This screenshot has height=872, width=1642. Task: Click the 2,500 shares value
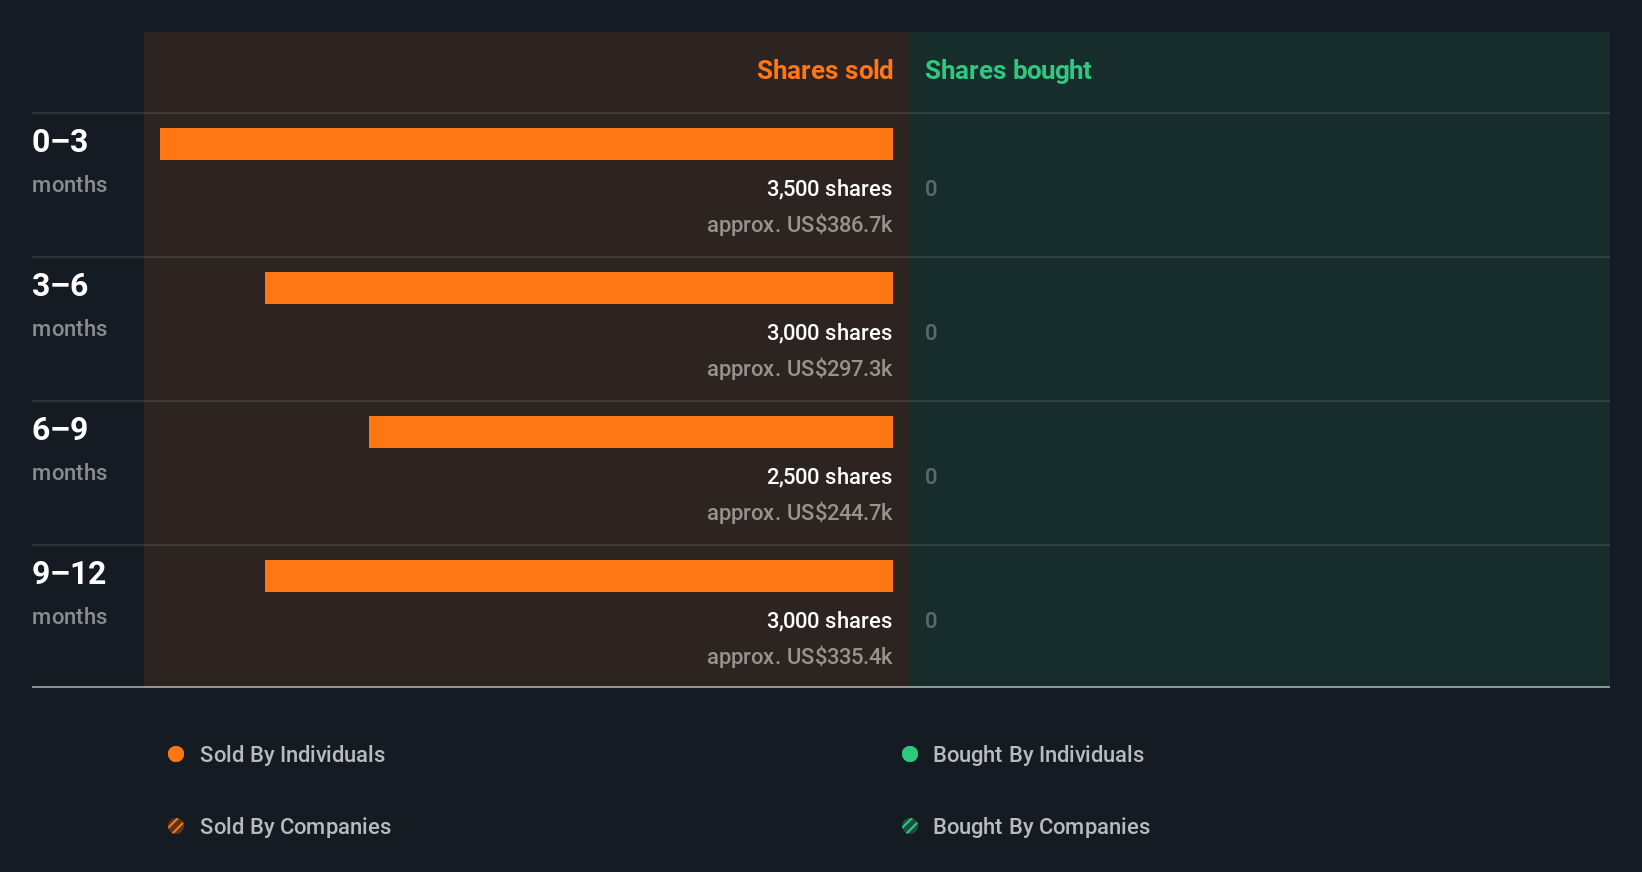[x=829, y=476]
